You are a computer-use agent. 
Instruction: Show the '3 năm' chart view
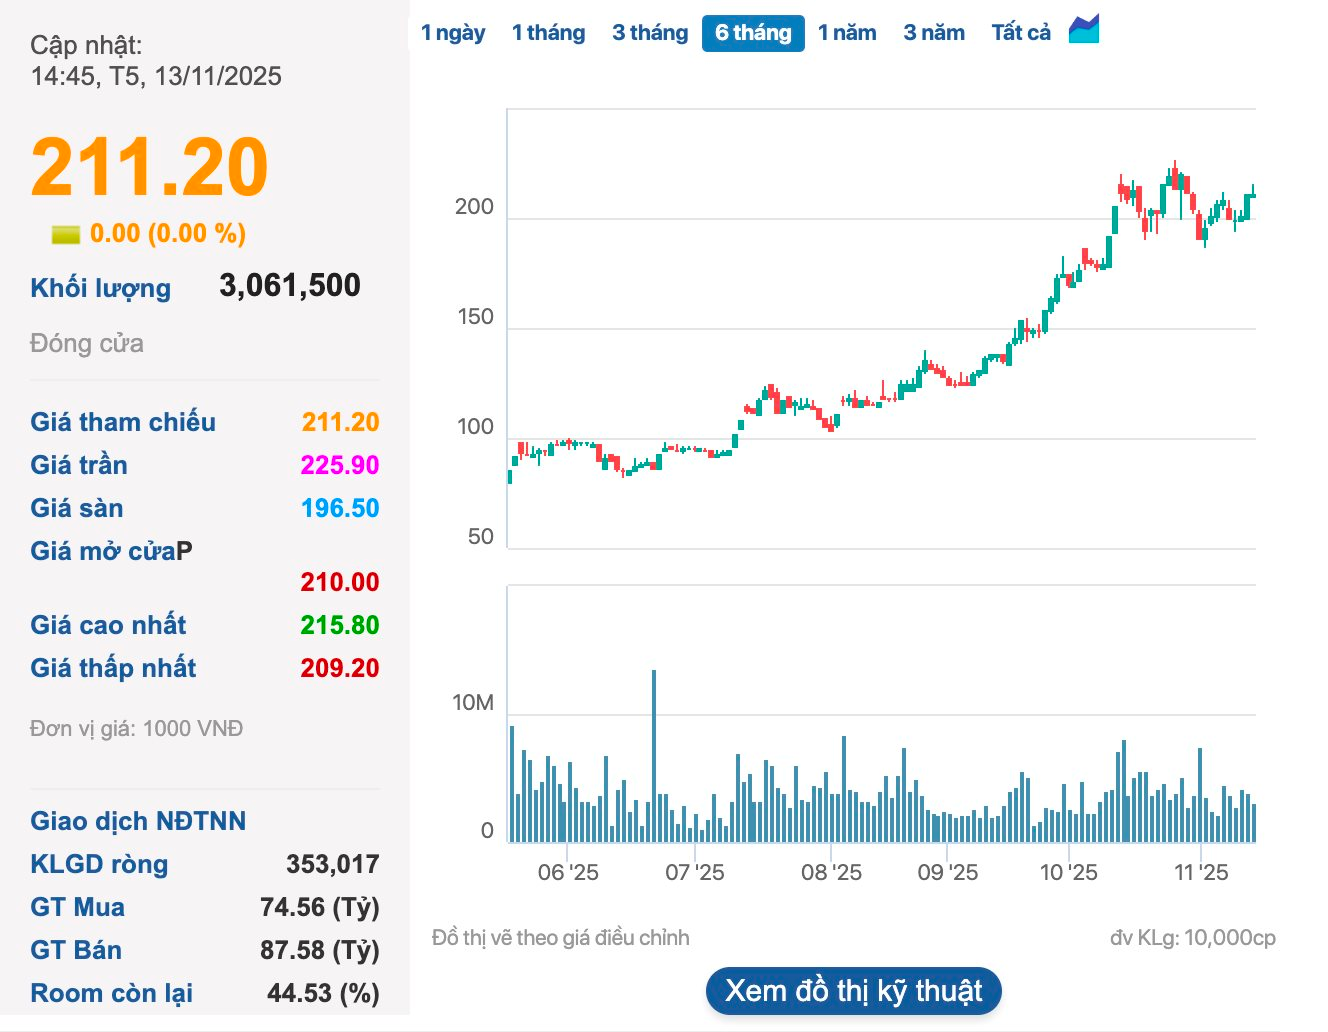point(933,32)
